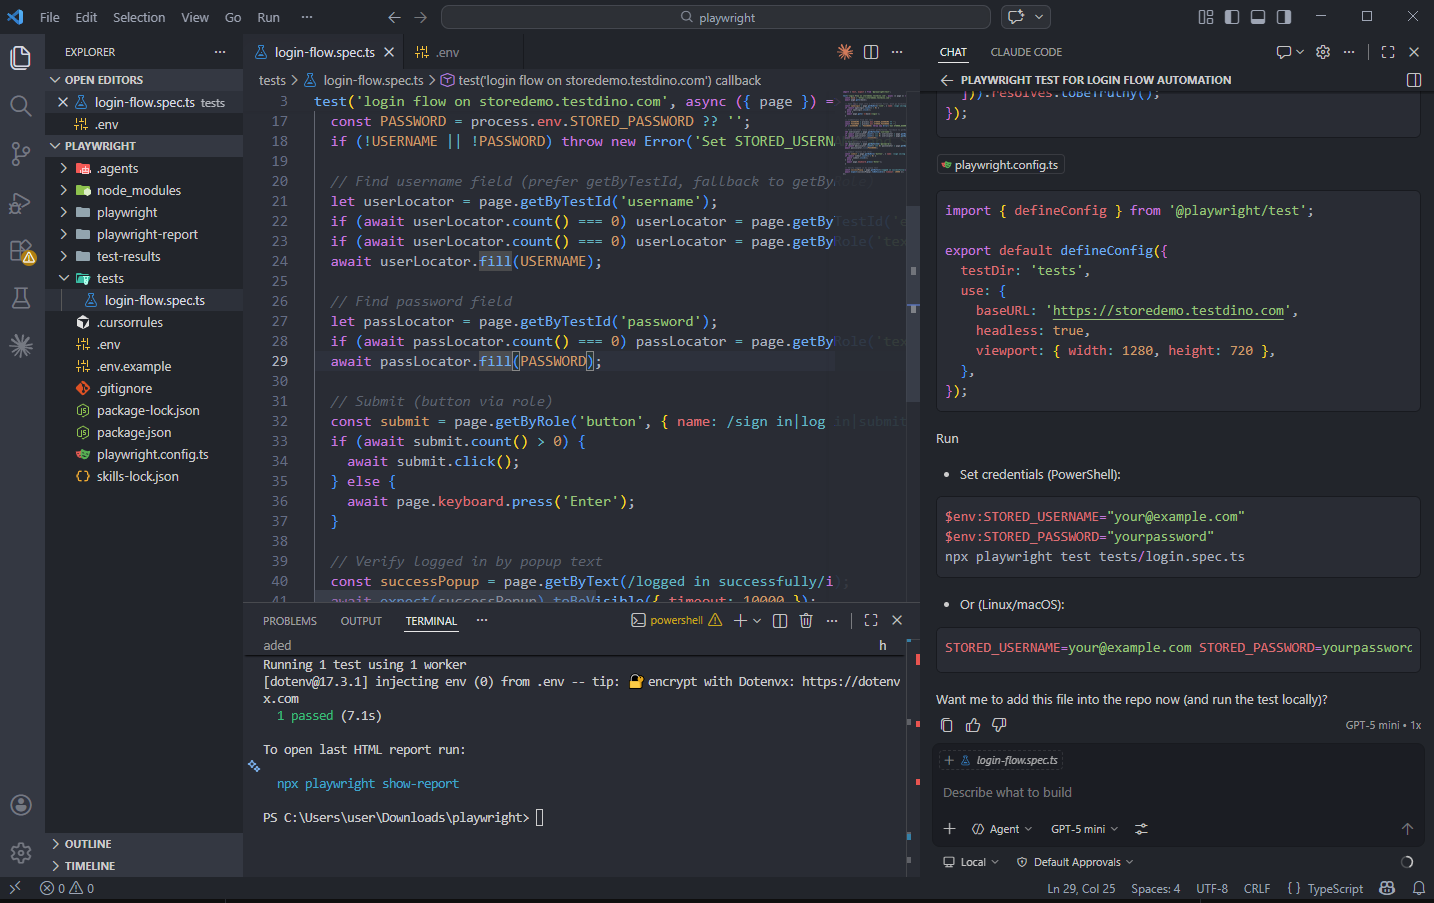Open the Source Control view

(x=20, y=153)
